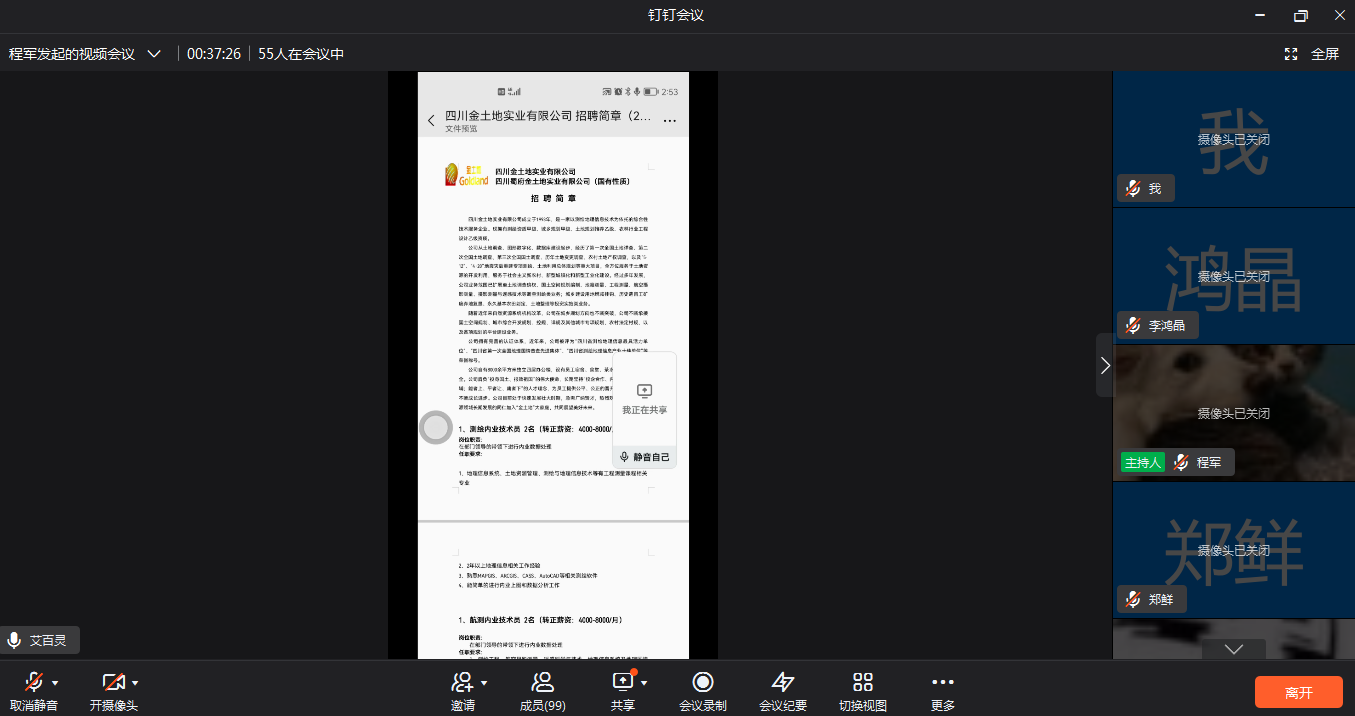The image size is (1355, 716).
Task: Click the 文件预览 label under the document title
Action: (x=461, y=129)
